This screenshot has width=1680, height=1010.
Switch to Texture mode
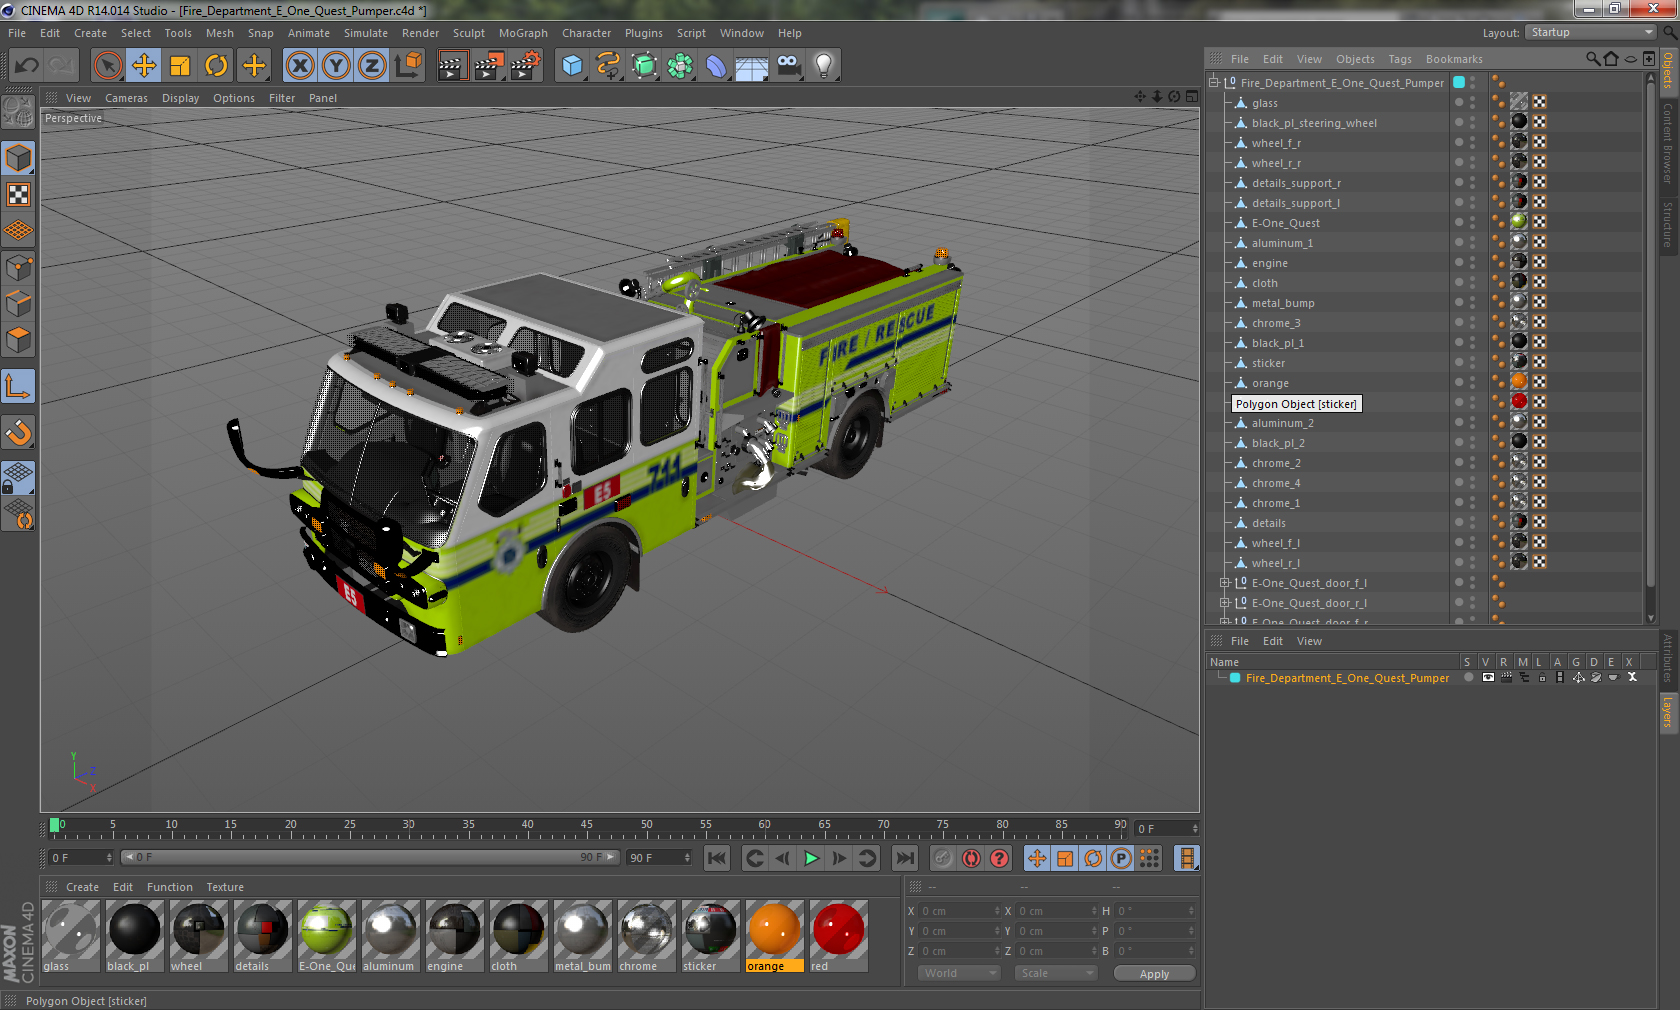19,195
